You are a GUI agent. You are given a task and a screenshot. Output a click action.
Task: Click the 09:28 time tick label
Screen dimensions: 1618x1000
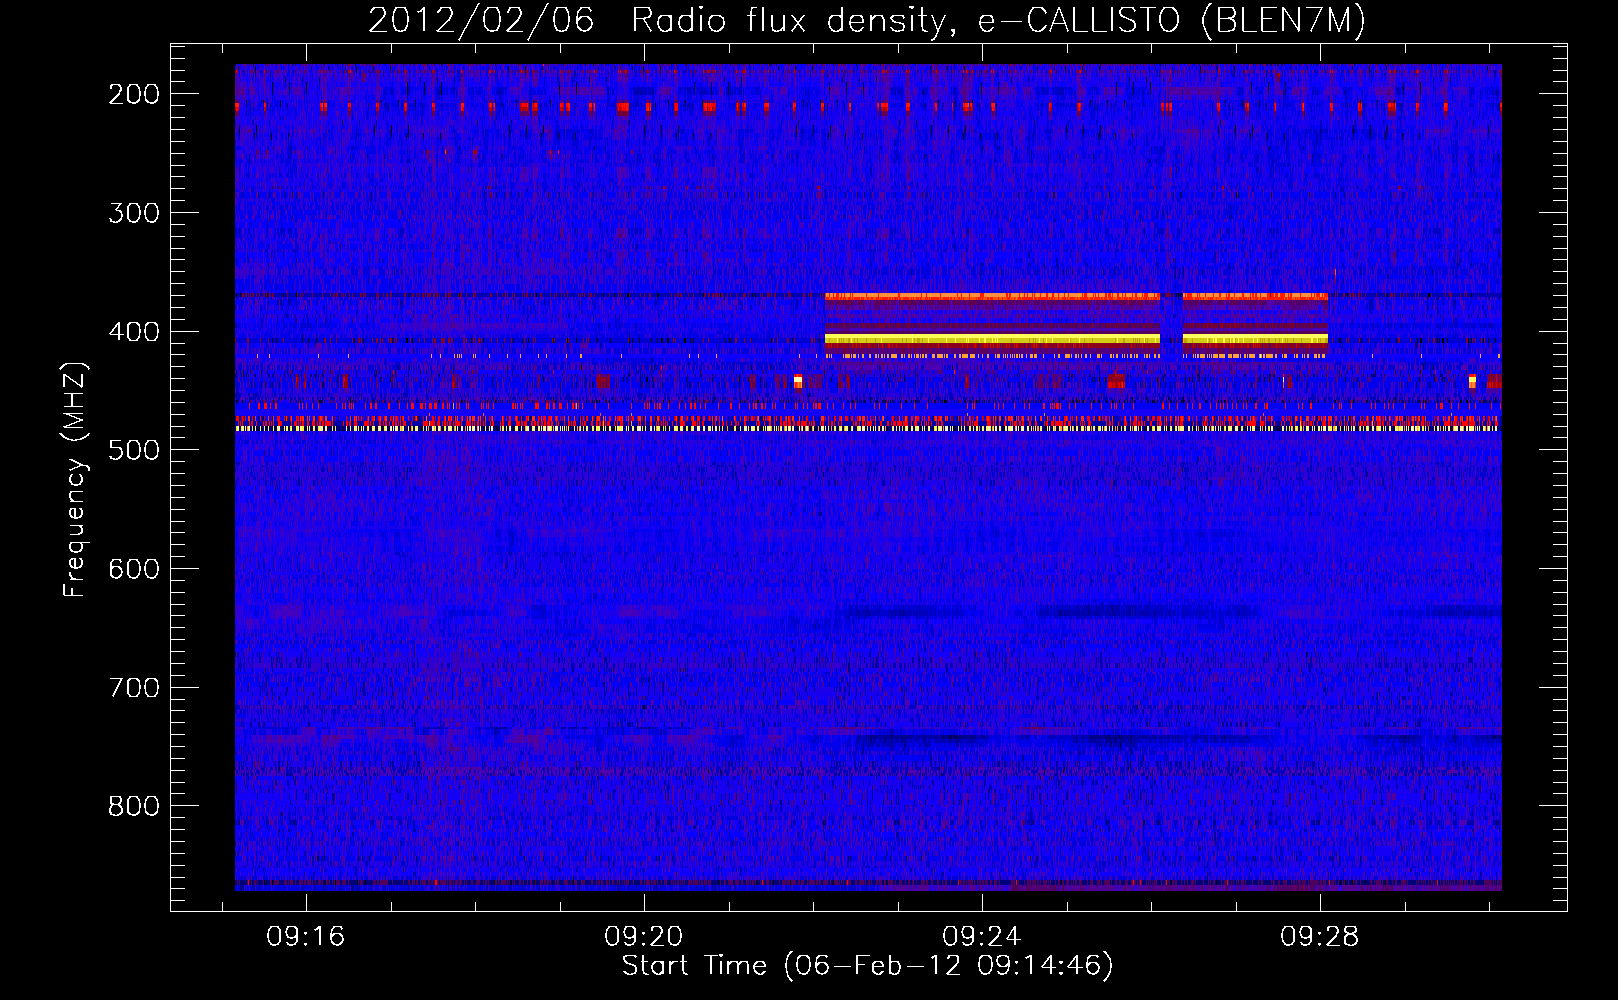pyautogui.click(x=1320, y=936)
